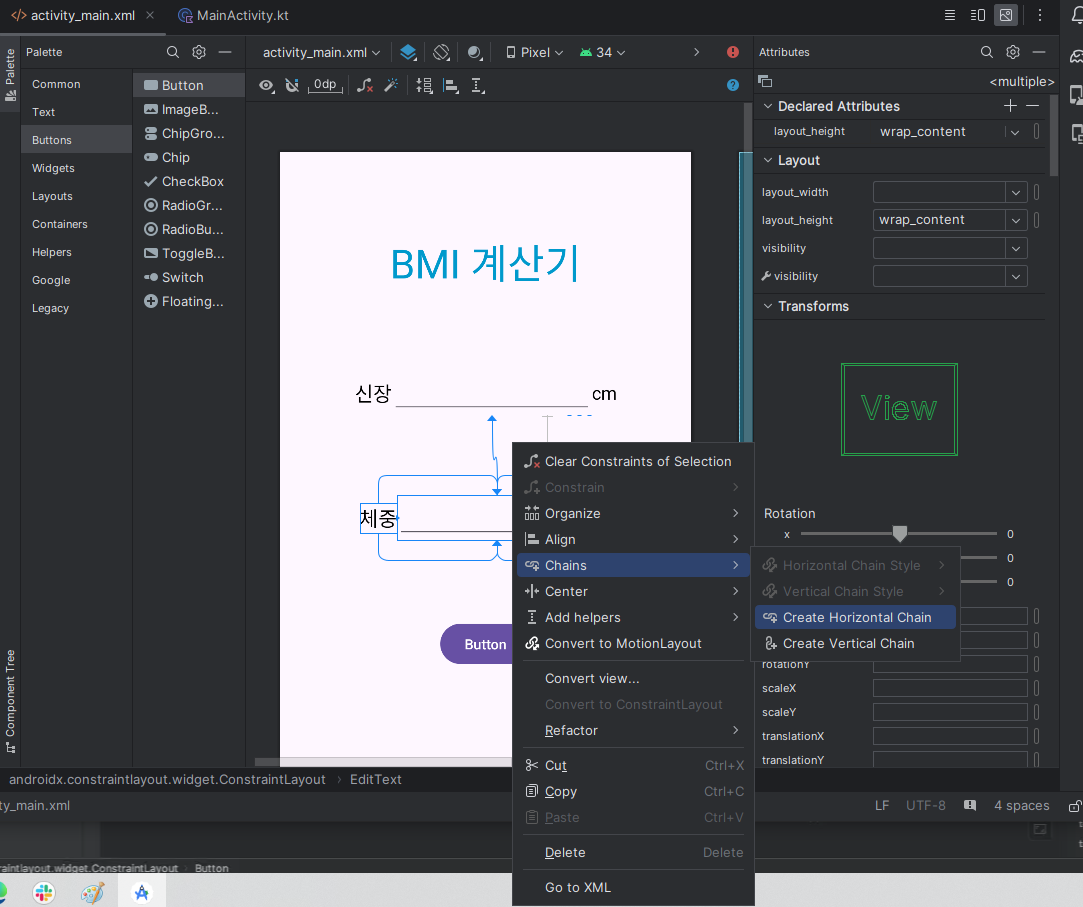Open Attributes panel settings gear

tap(1013, 52)
